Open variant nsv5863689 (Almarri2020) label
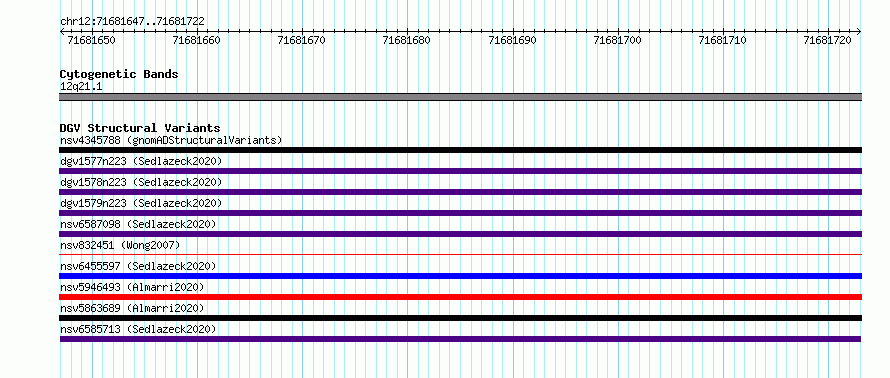Image resolution: width=890 pixels, height=378 pixels. [132, 308]
